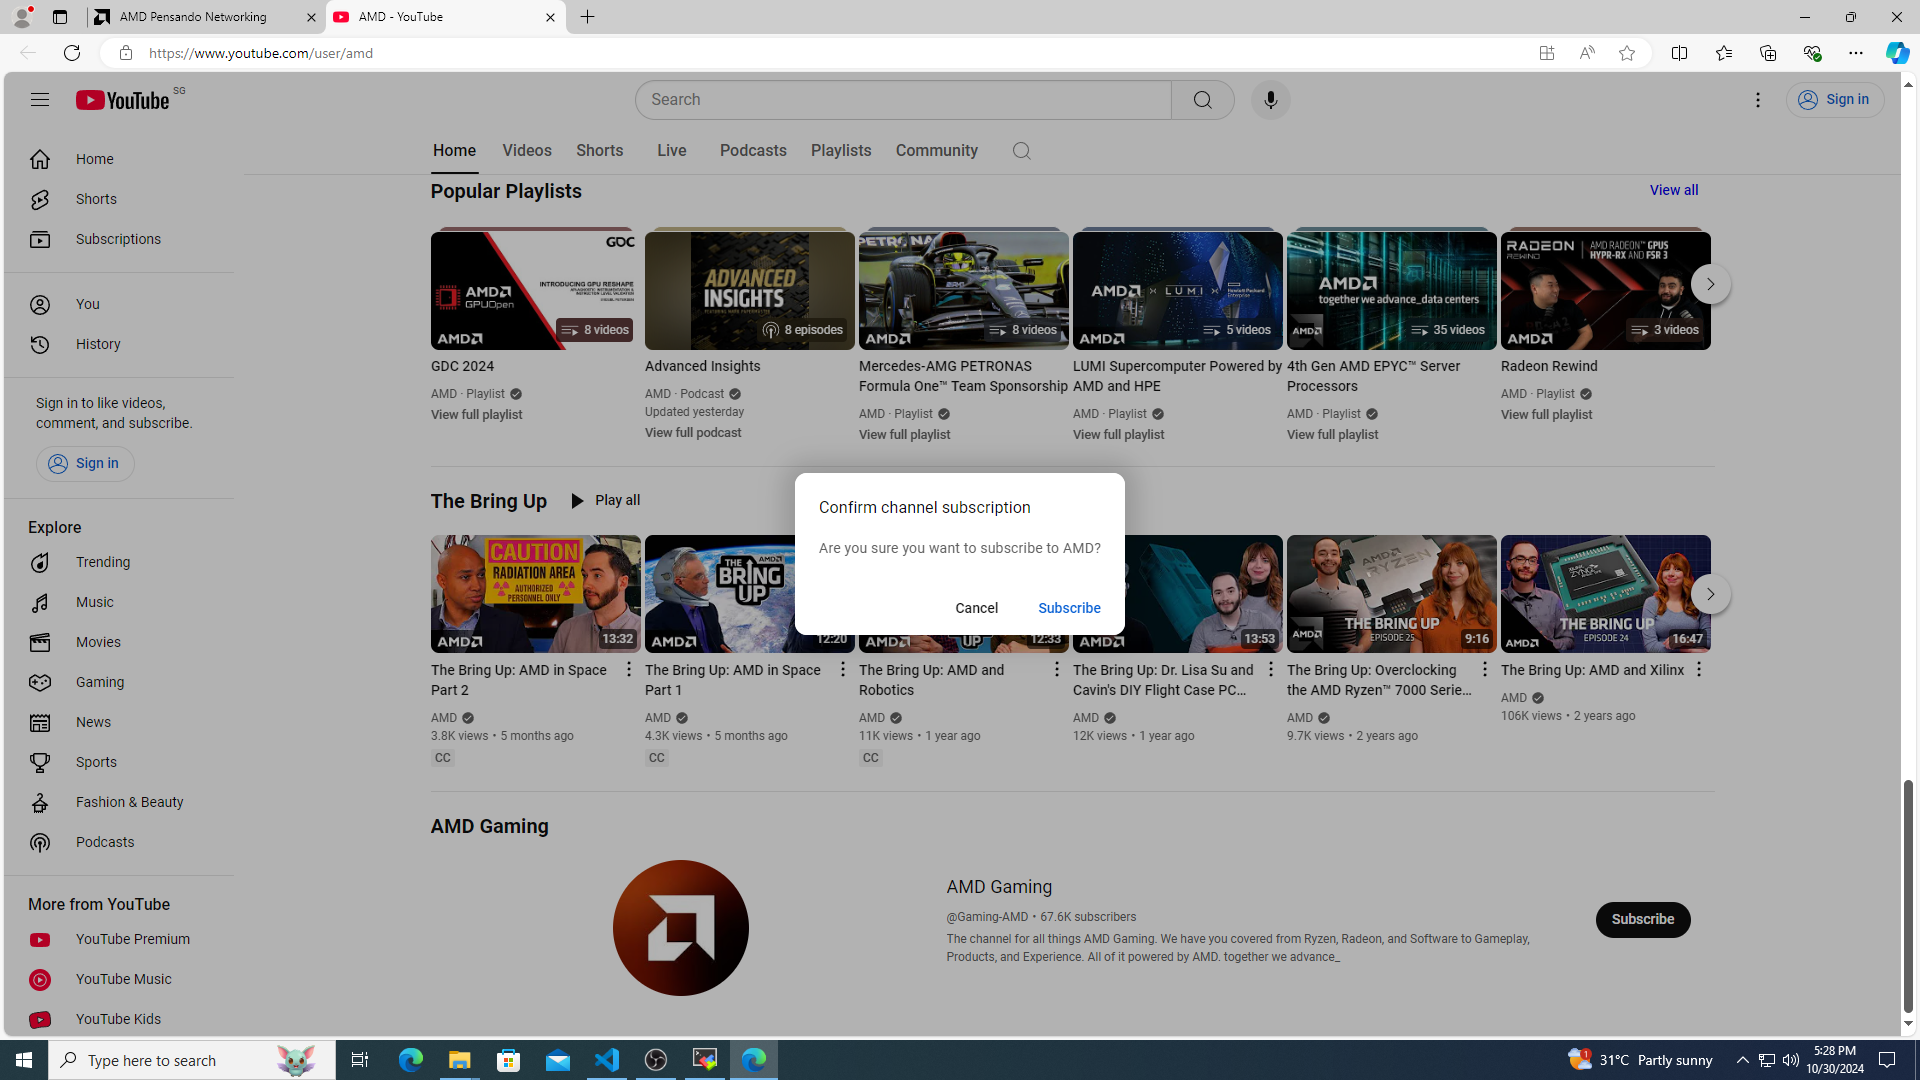Add this page to favorites star
The height and width of the screenshot is (1080, 1920).
[x=1626, y=53]
